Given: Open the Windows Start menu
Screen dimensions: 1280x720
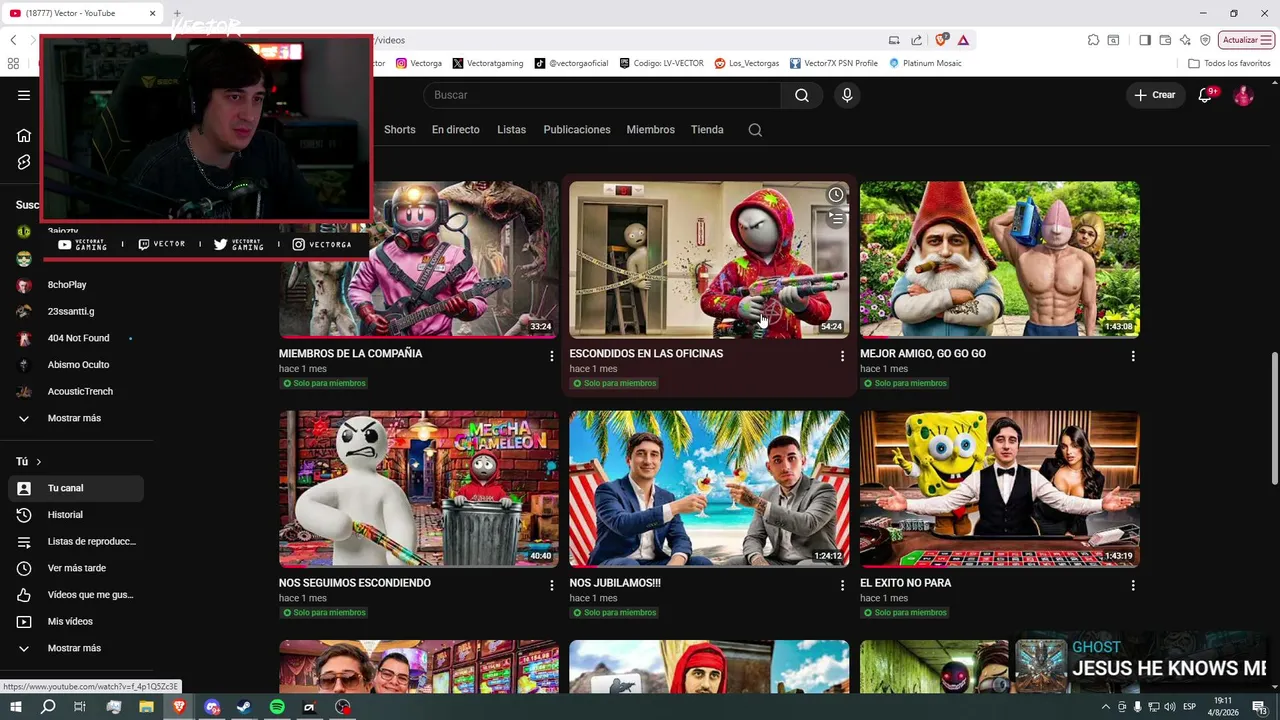Looking at the screenshot, I should [x=16, y=707].
